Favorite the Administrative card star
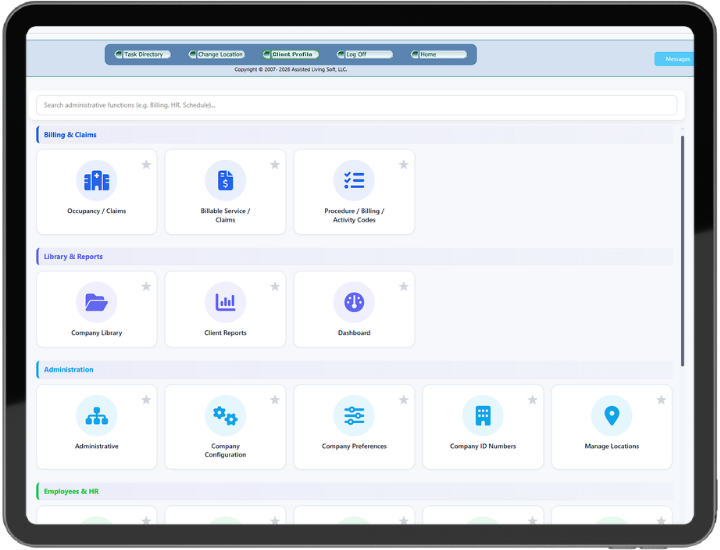720x550 pixels. coord(146,400)
